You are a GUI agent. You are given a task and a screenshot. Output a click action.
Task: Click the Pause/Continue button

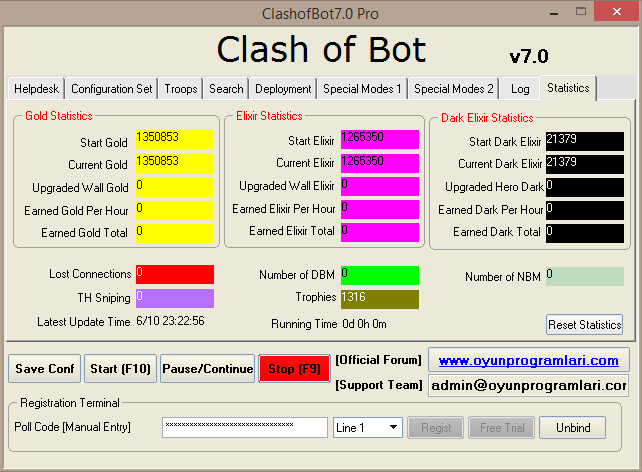click(208, 369)
